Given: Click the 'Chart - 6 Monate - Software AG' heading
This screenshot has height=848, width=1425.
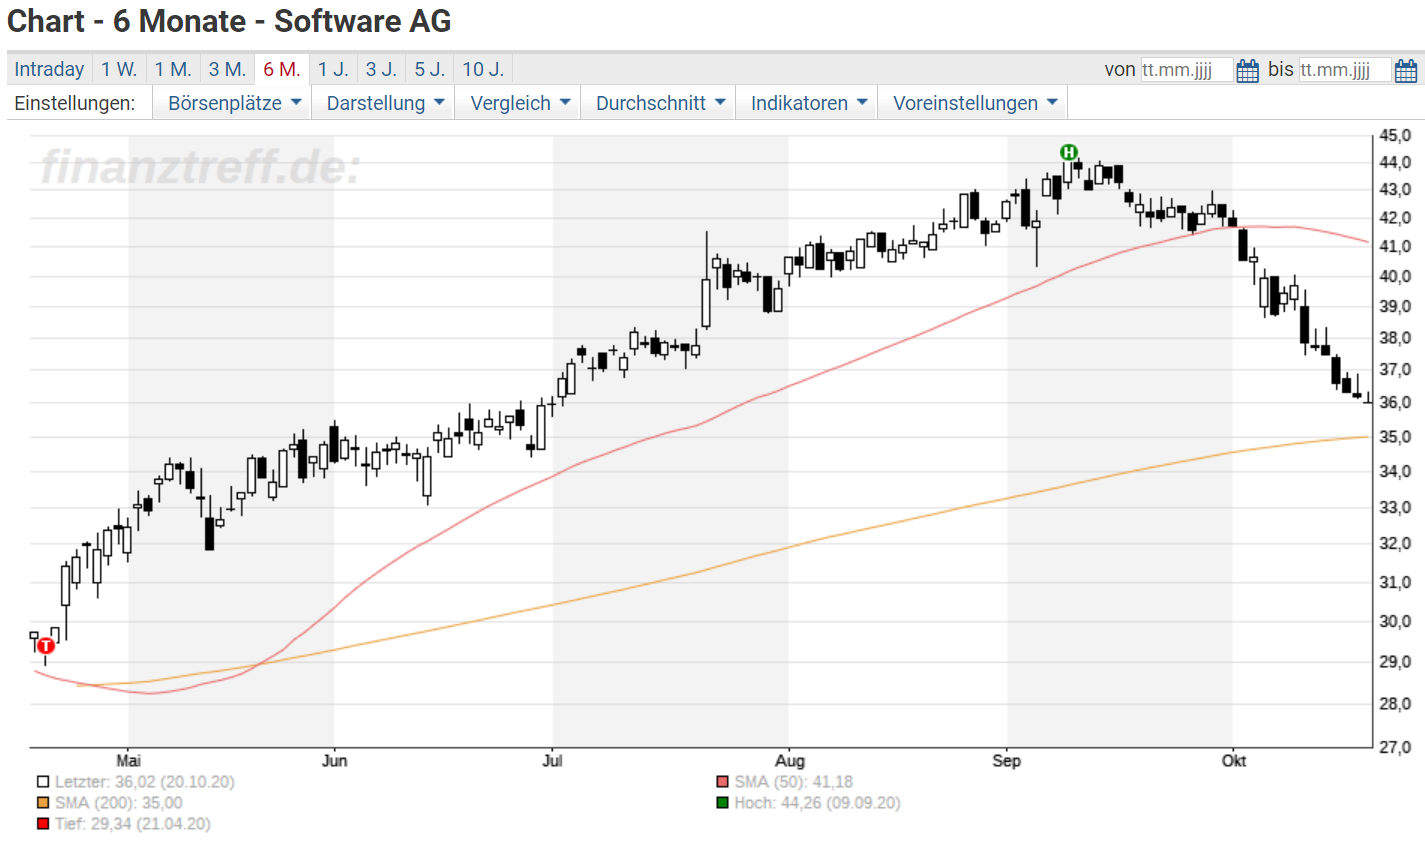Looking at the screenshot, I should click(229, 21).
